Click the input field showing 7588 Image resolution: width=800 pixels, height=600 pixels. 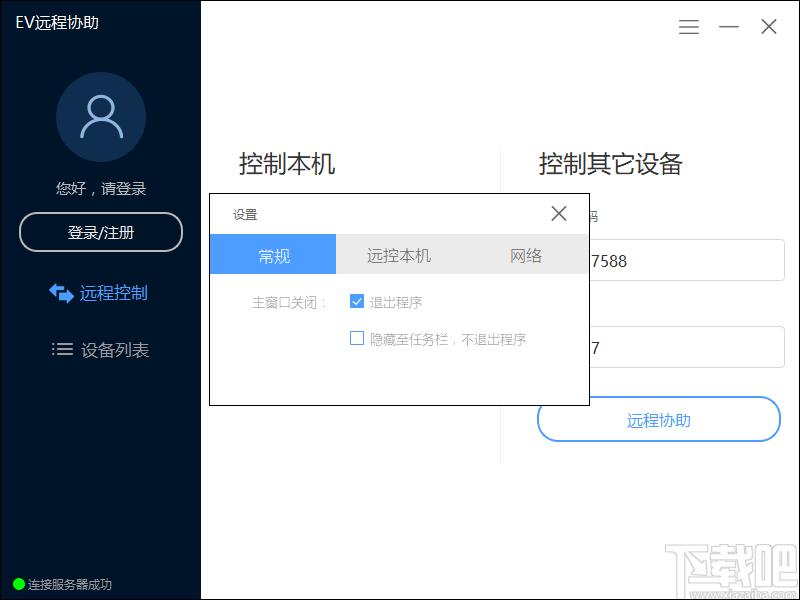[687, 260]
